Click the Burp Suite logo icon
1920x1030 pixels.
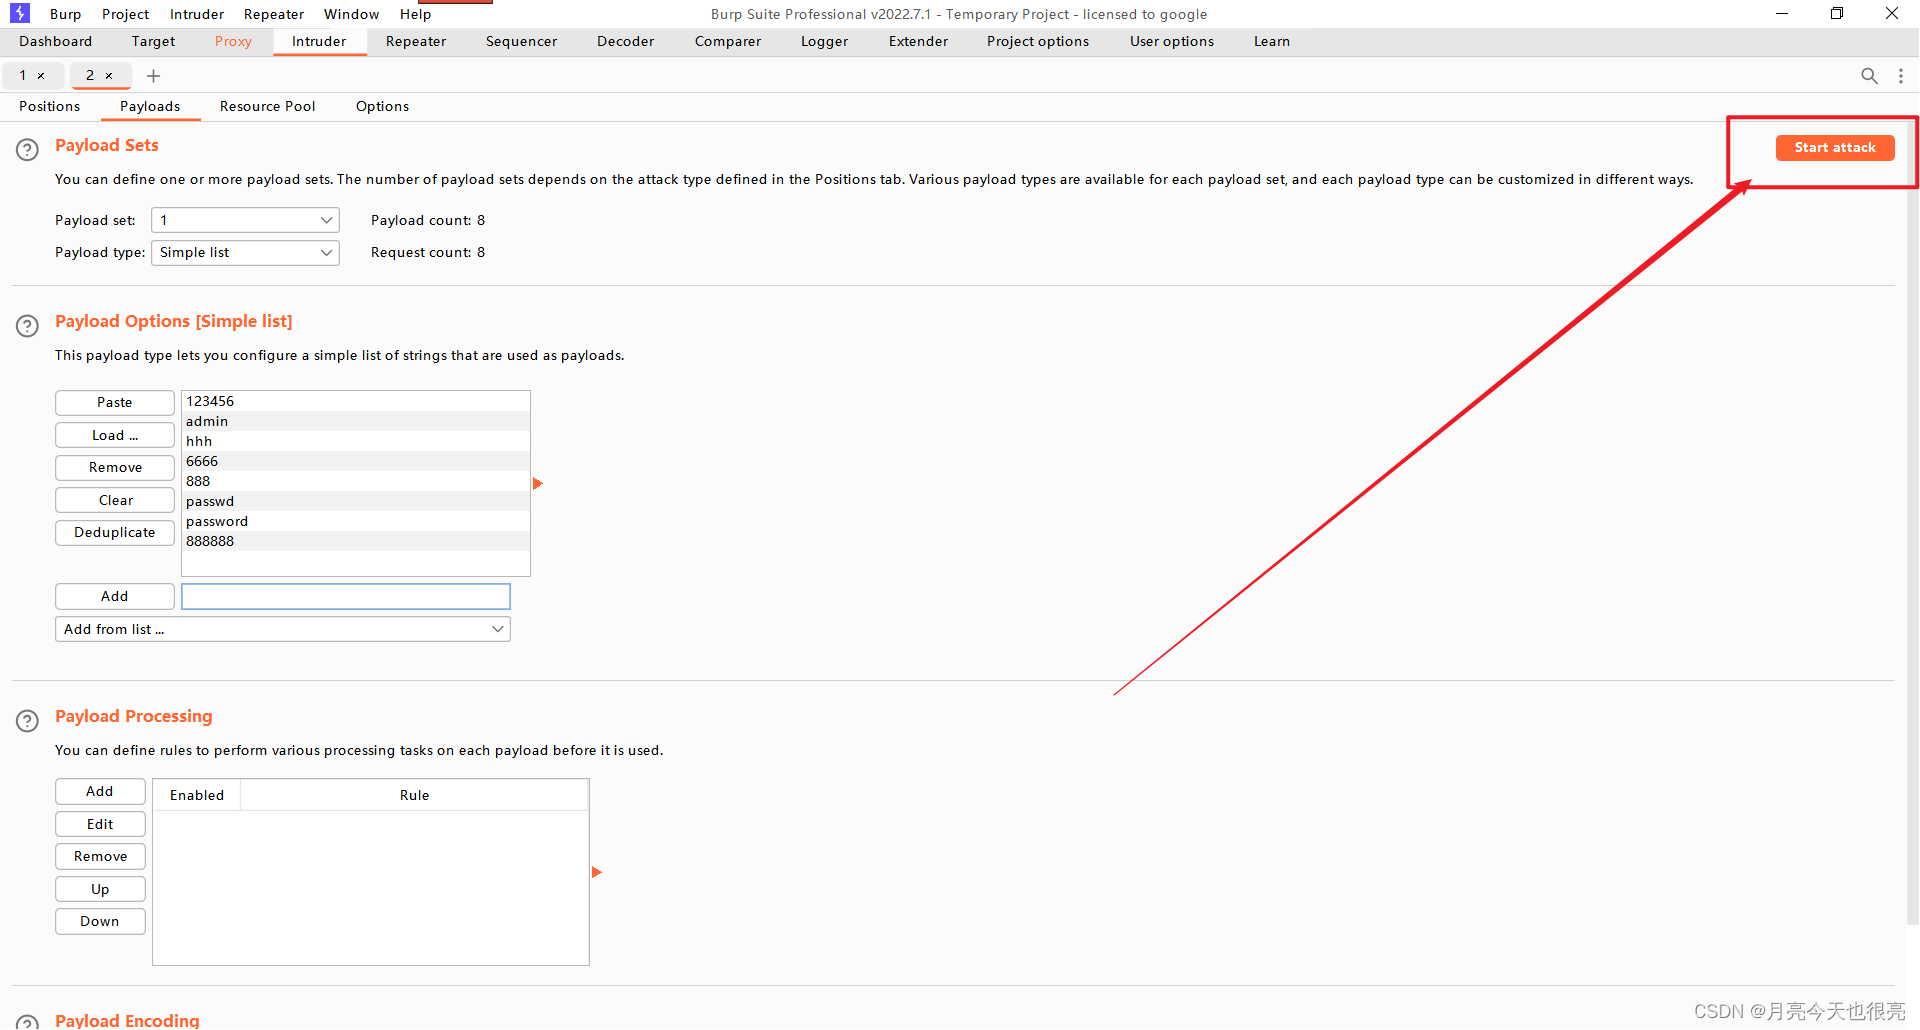[20, 13]
